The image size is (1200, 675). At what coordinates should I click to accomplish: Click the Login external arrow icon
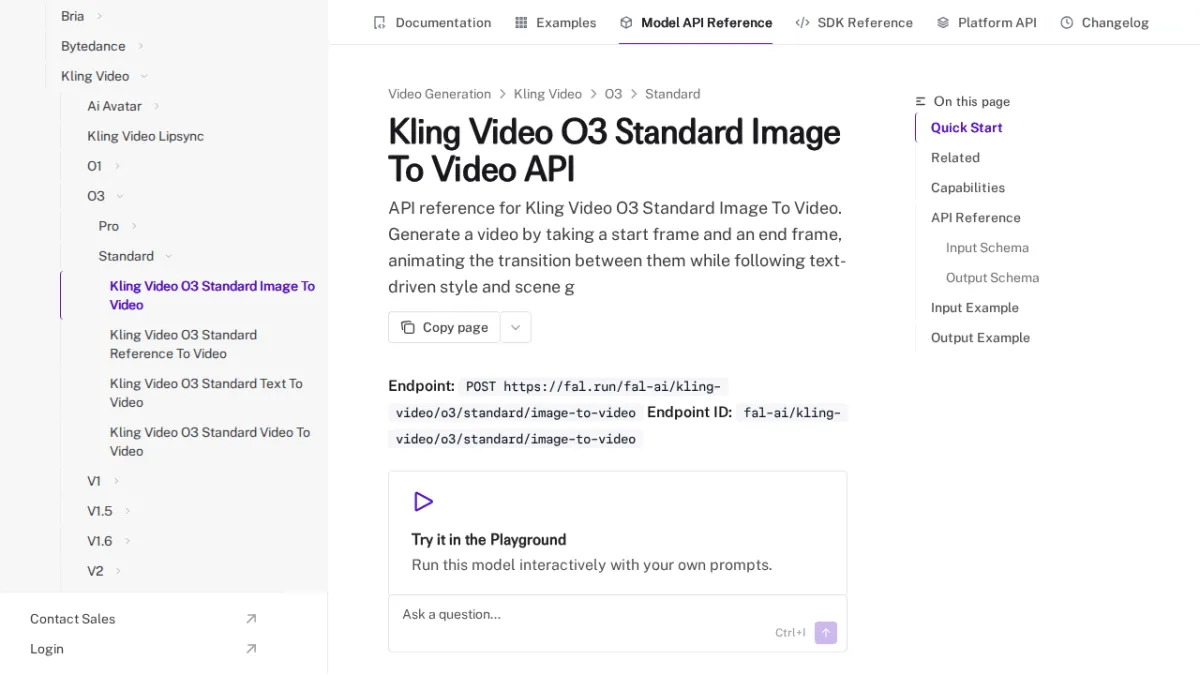pos(251,649)
